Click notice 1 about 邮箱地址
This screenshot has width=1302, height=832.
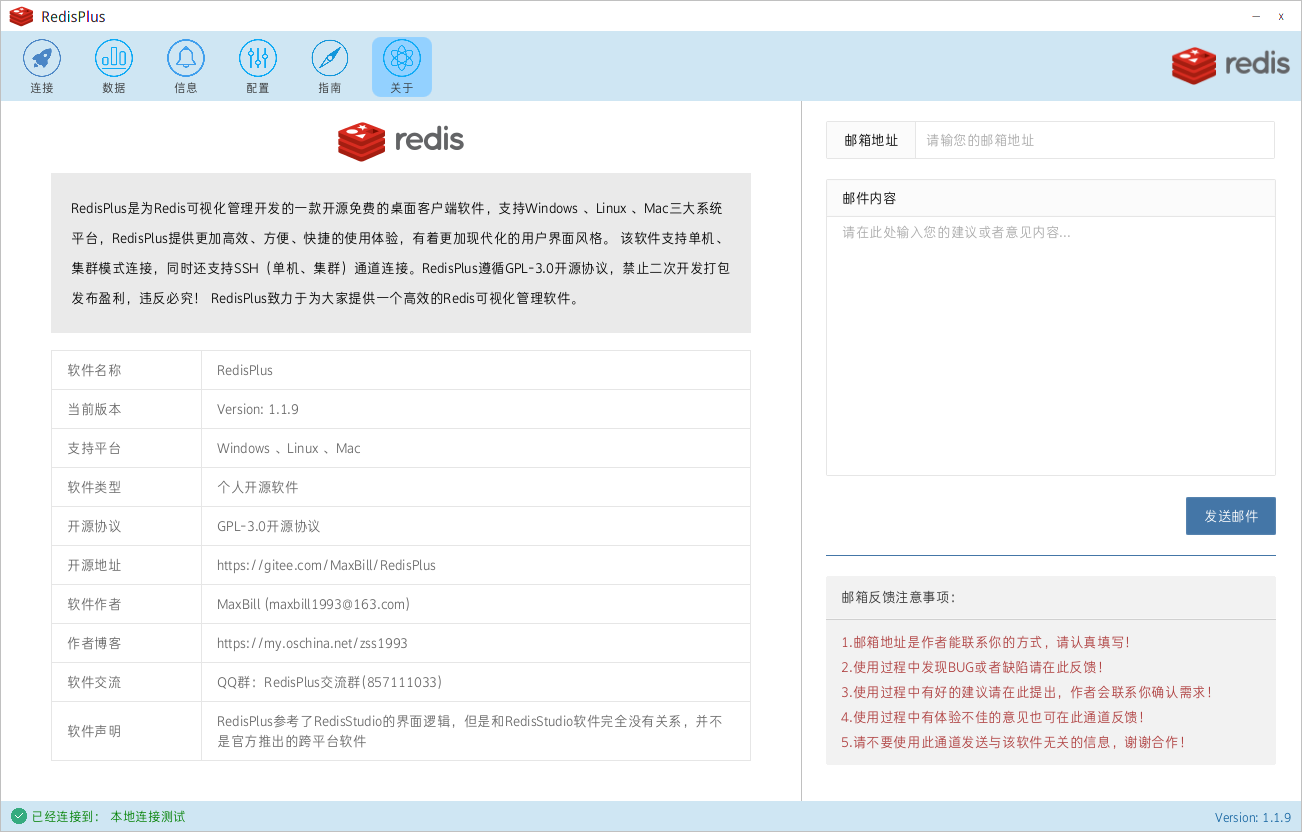(x=986, y=642)
